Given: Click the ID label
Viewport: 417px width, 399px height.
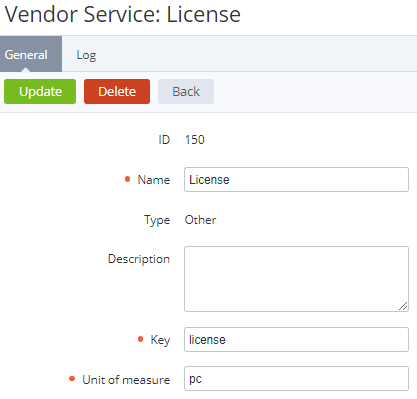Looking at the screenshot, I should click(x=164, y=140).
